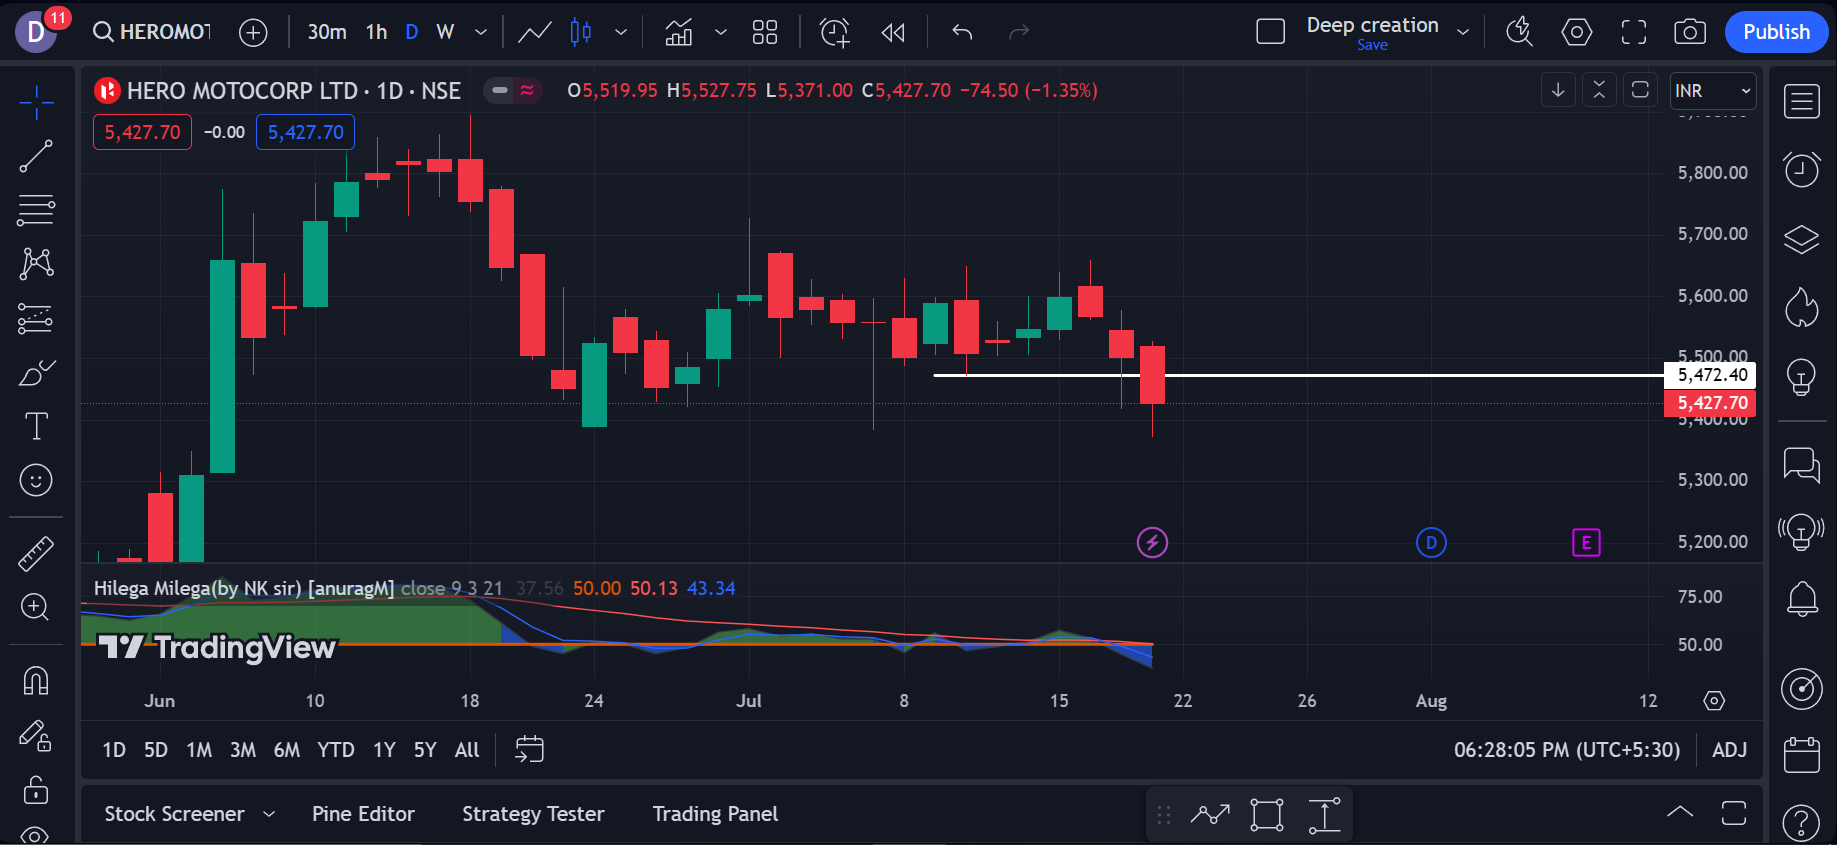Open the object tree layers panel
Viewport: 1837px width, 845px height.
click(1802, 240)
